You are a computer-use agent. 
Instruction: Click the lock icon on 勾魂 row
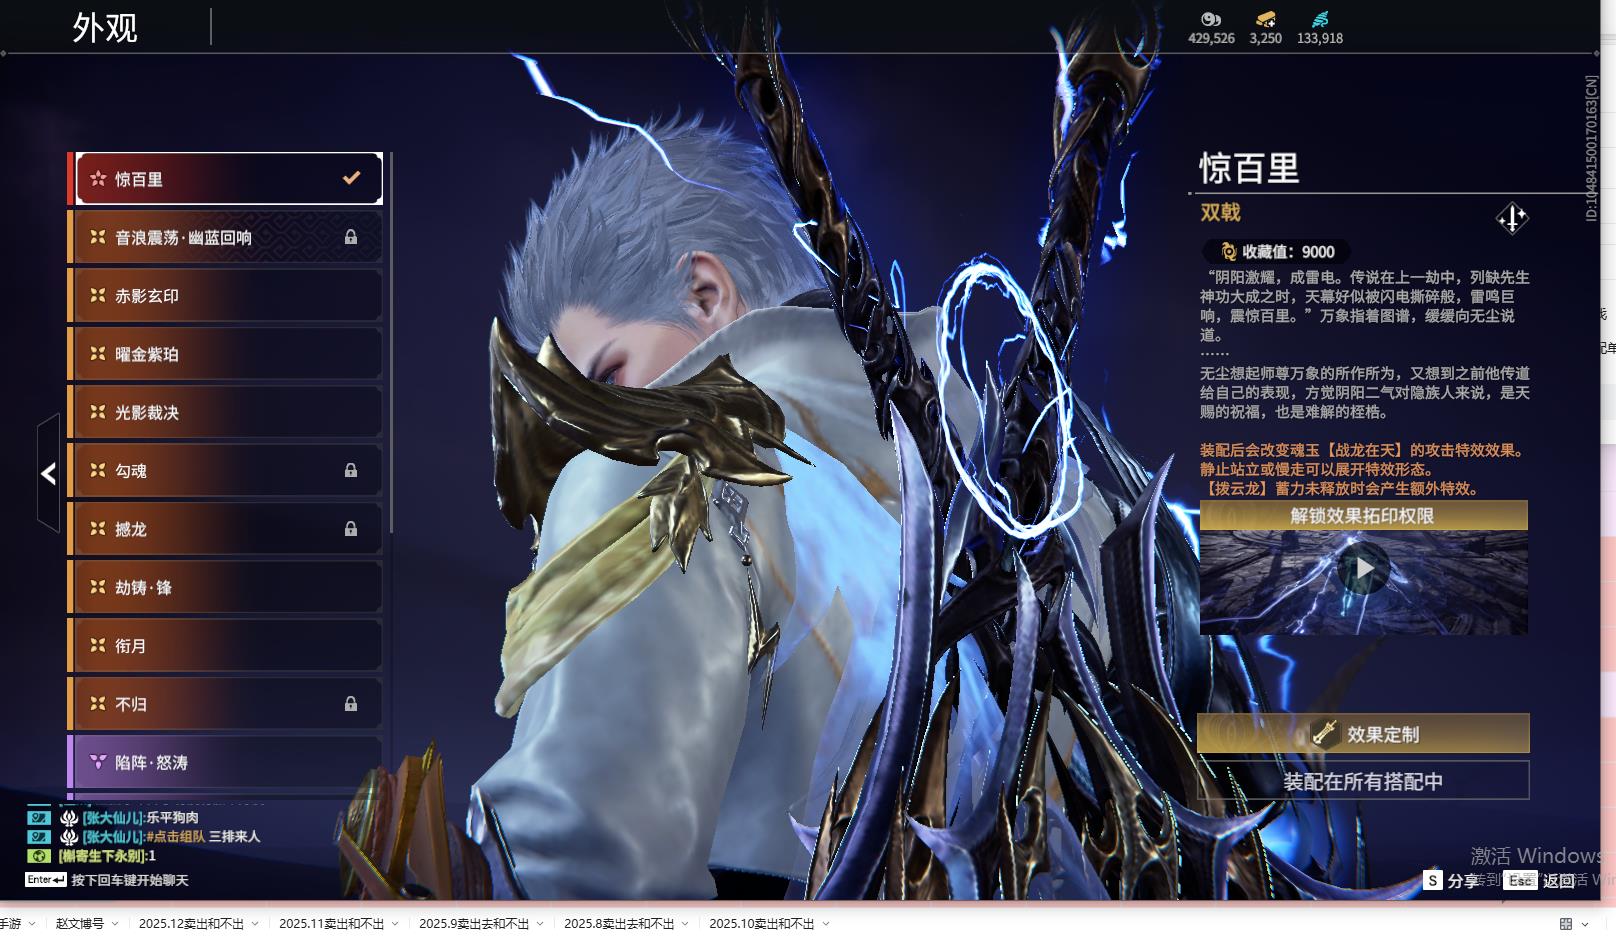[x=351, y=470]
